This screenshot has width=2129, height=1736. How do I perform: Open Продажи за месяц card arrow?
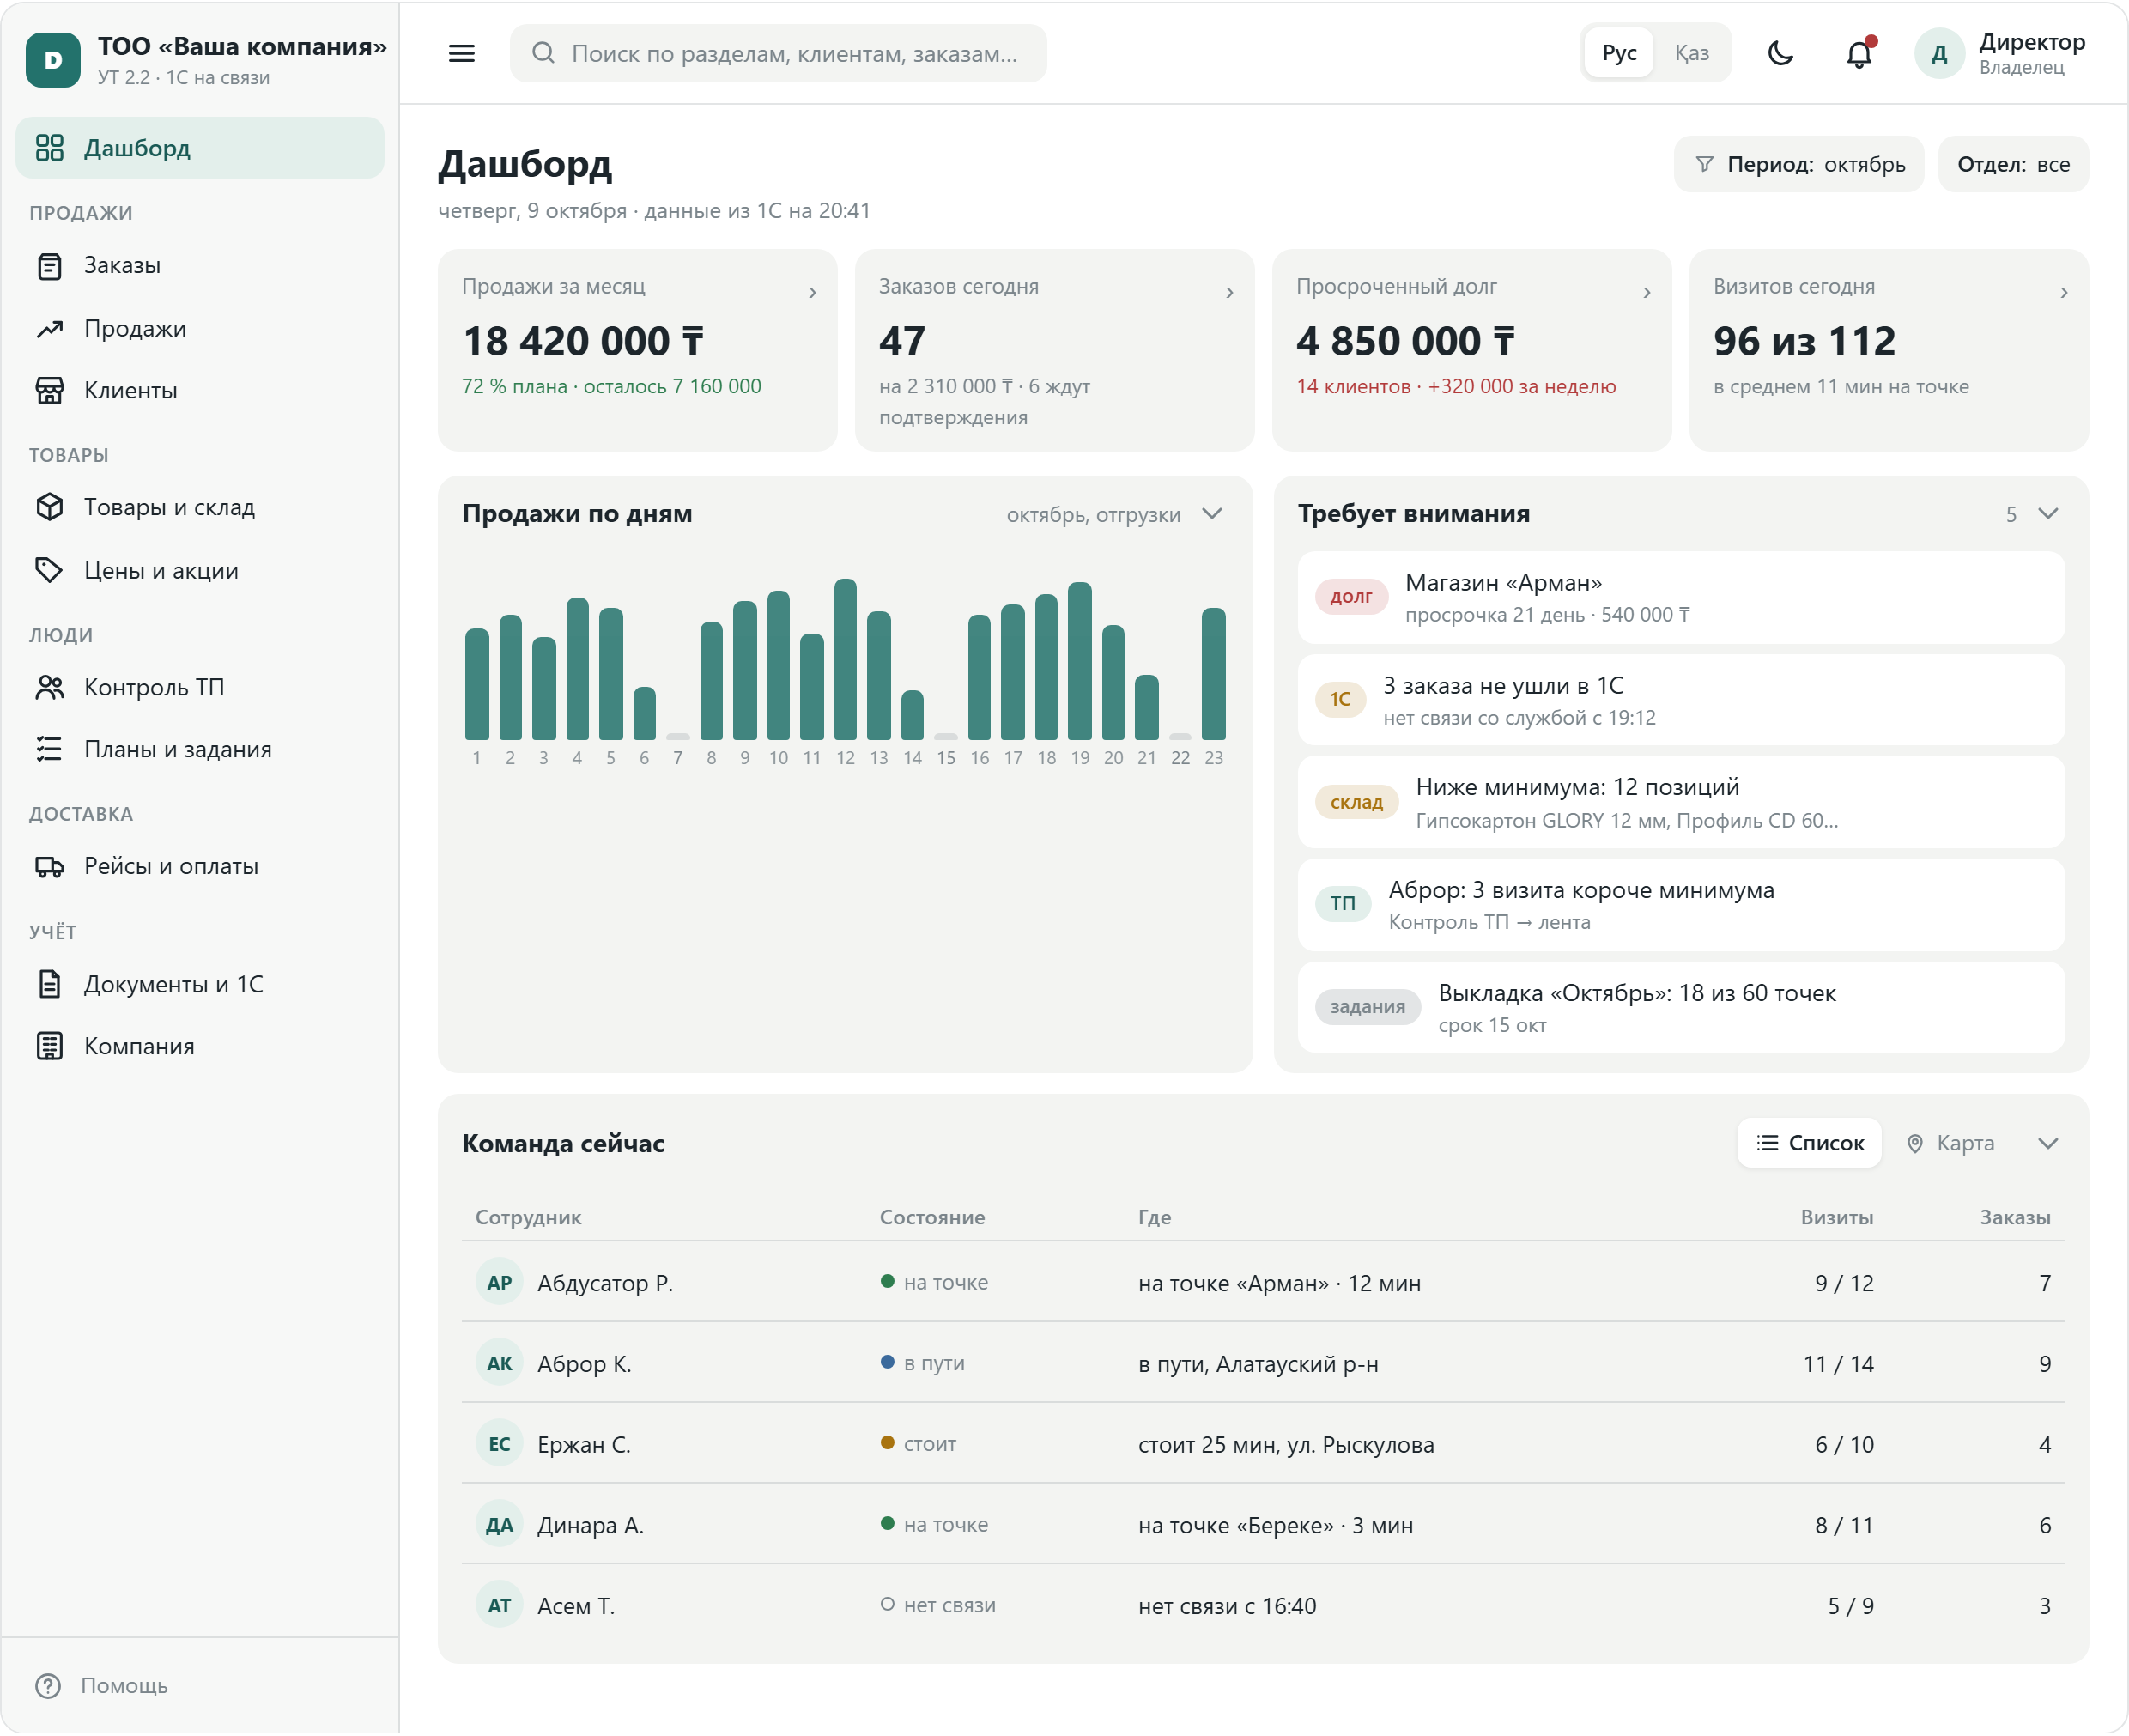(x=812, y=292)
